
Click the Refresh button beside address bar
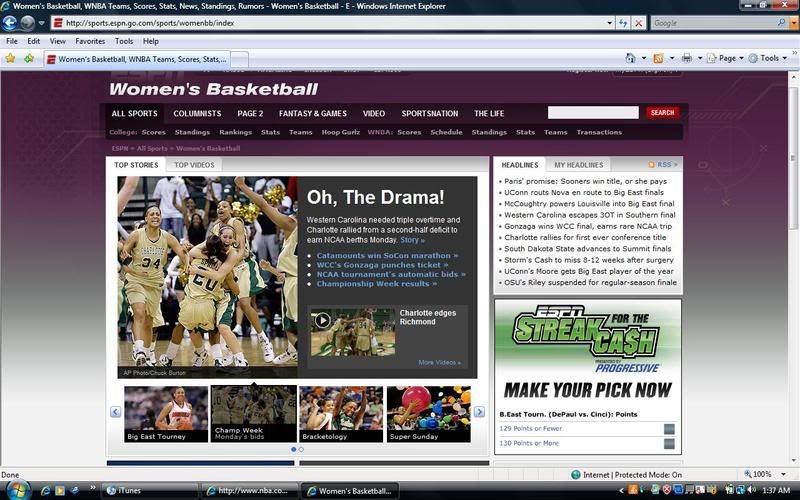coord(622,23)
